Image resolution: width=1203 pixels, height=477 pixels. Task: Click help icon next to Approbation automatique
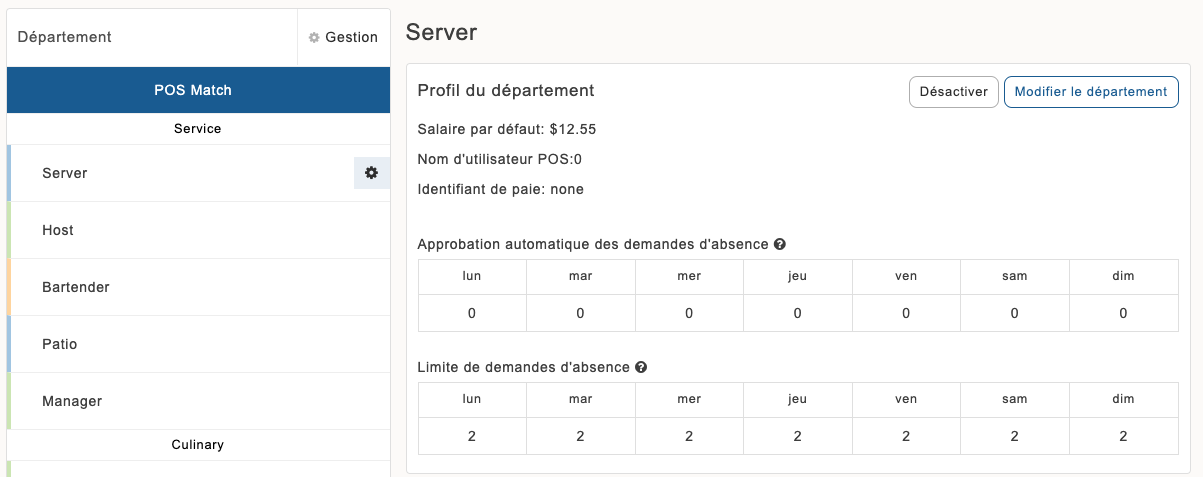779,244
